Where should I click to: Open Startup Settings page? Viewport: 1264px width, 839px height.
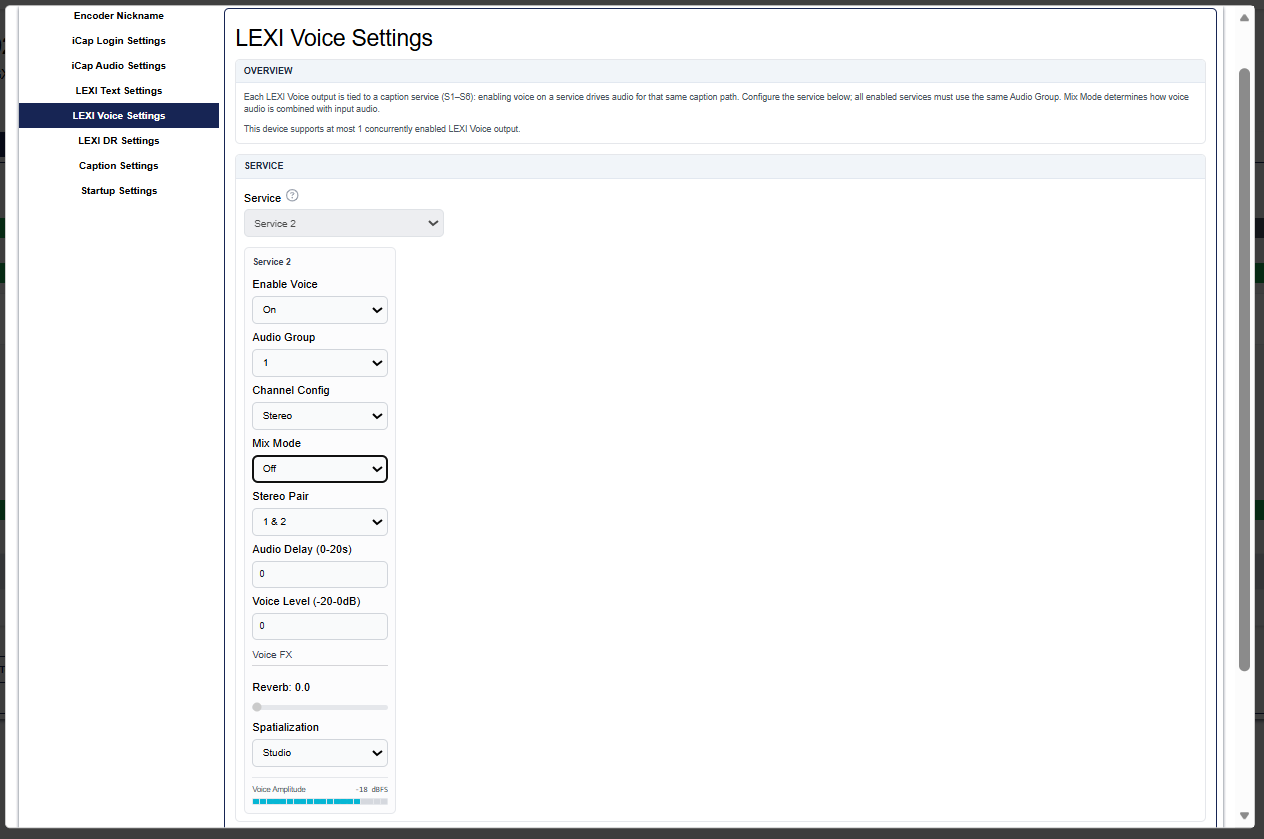[119, 191]
